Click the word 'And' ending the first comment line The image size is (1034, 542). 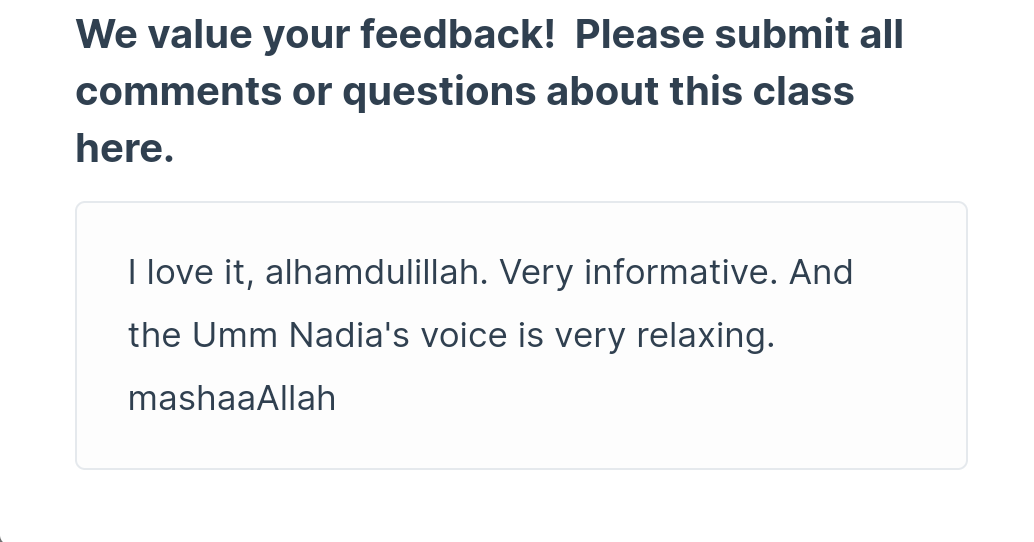[821, 272]
